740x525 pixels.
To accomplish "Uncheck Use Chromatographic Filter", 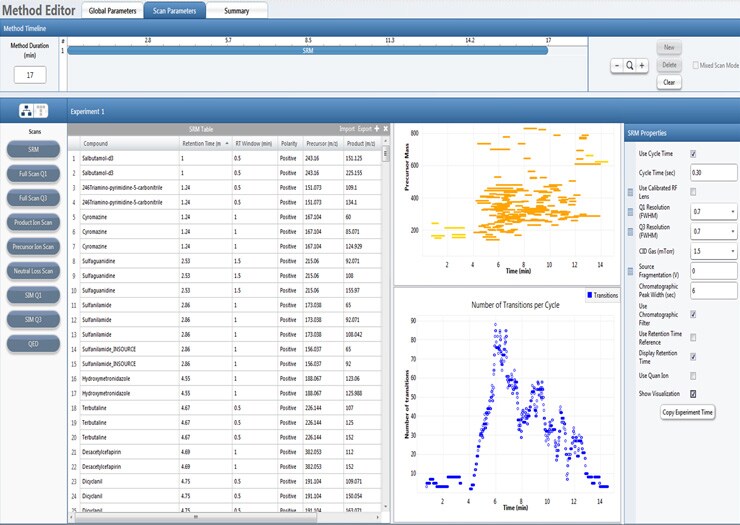I will point(693,314).
